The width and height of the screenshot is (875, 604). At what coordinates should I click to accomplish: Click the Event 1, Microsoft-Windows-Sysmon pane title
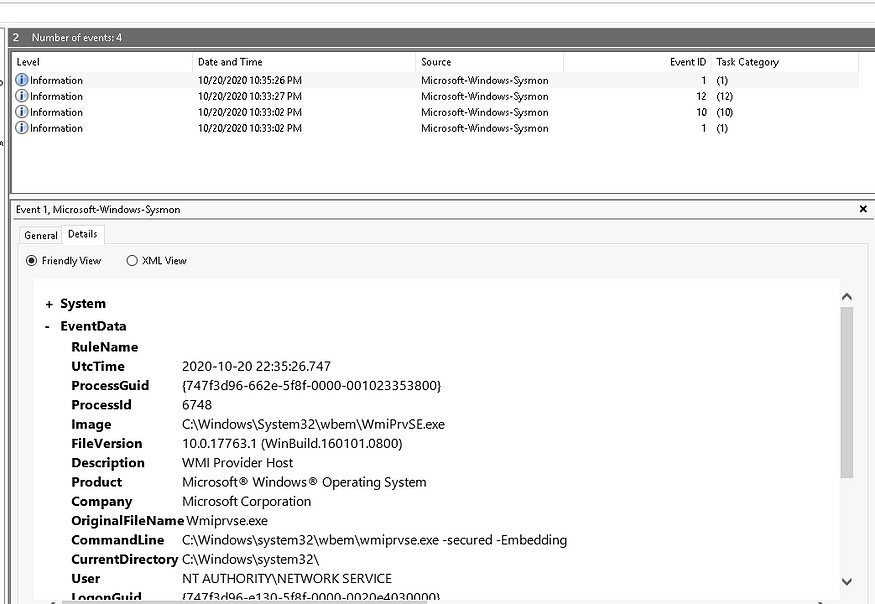click(98, 209)
